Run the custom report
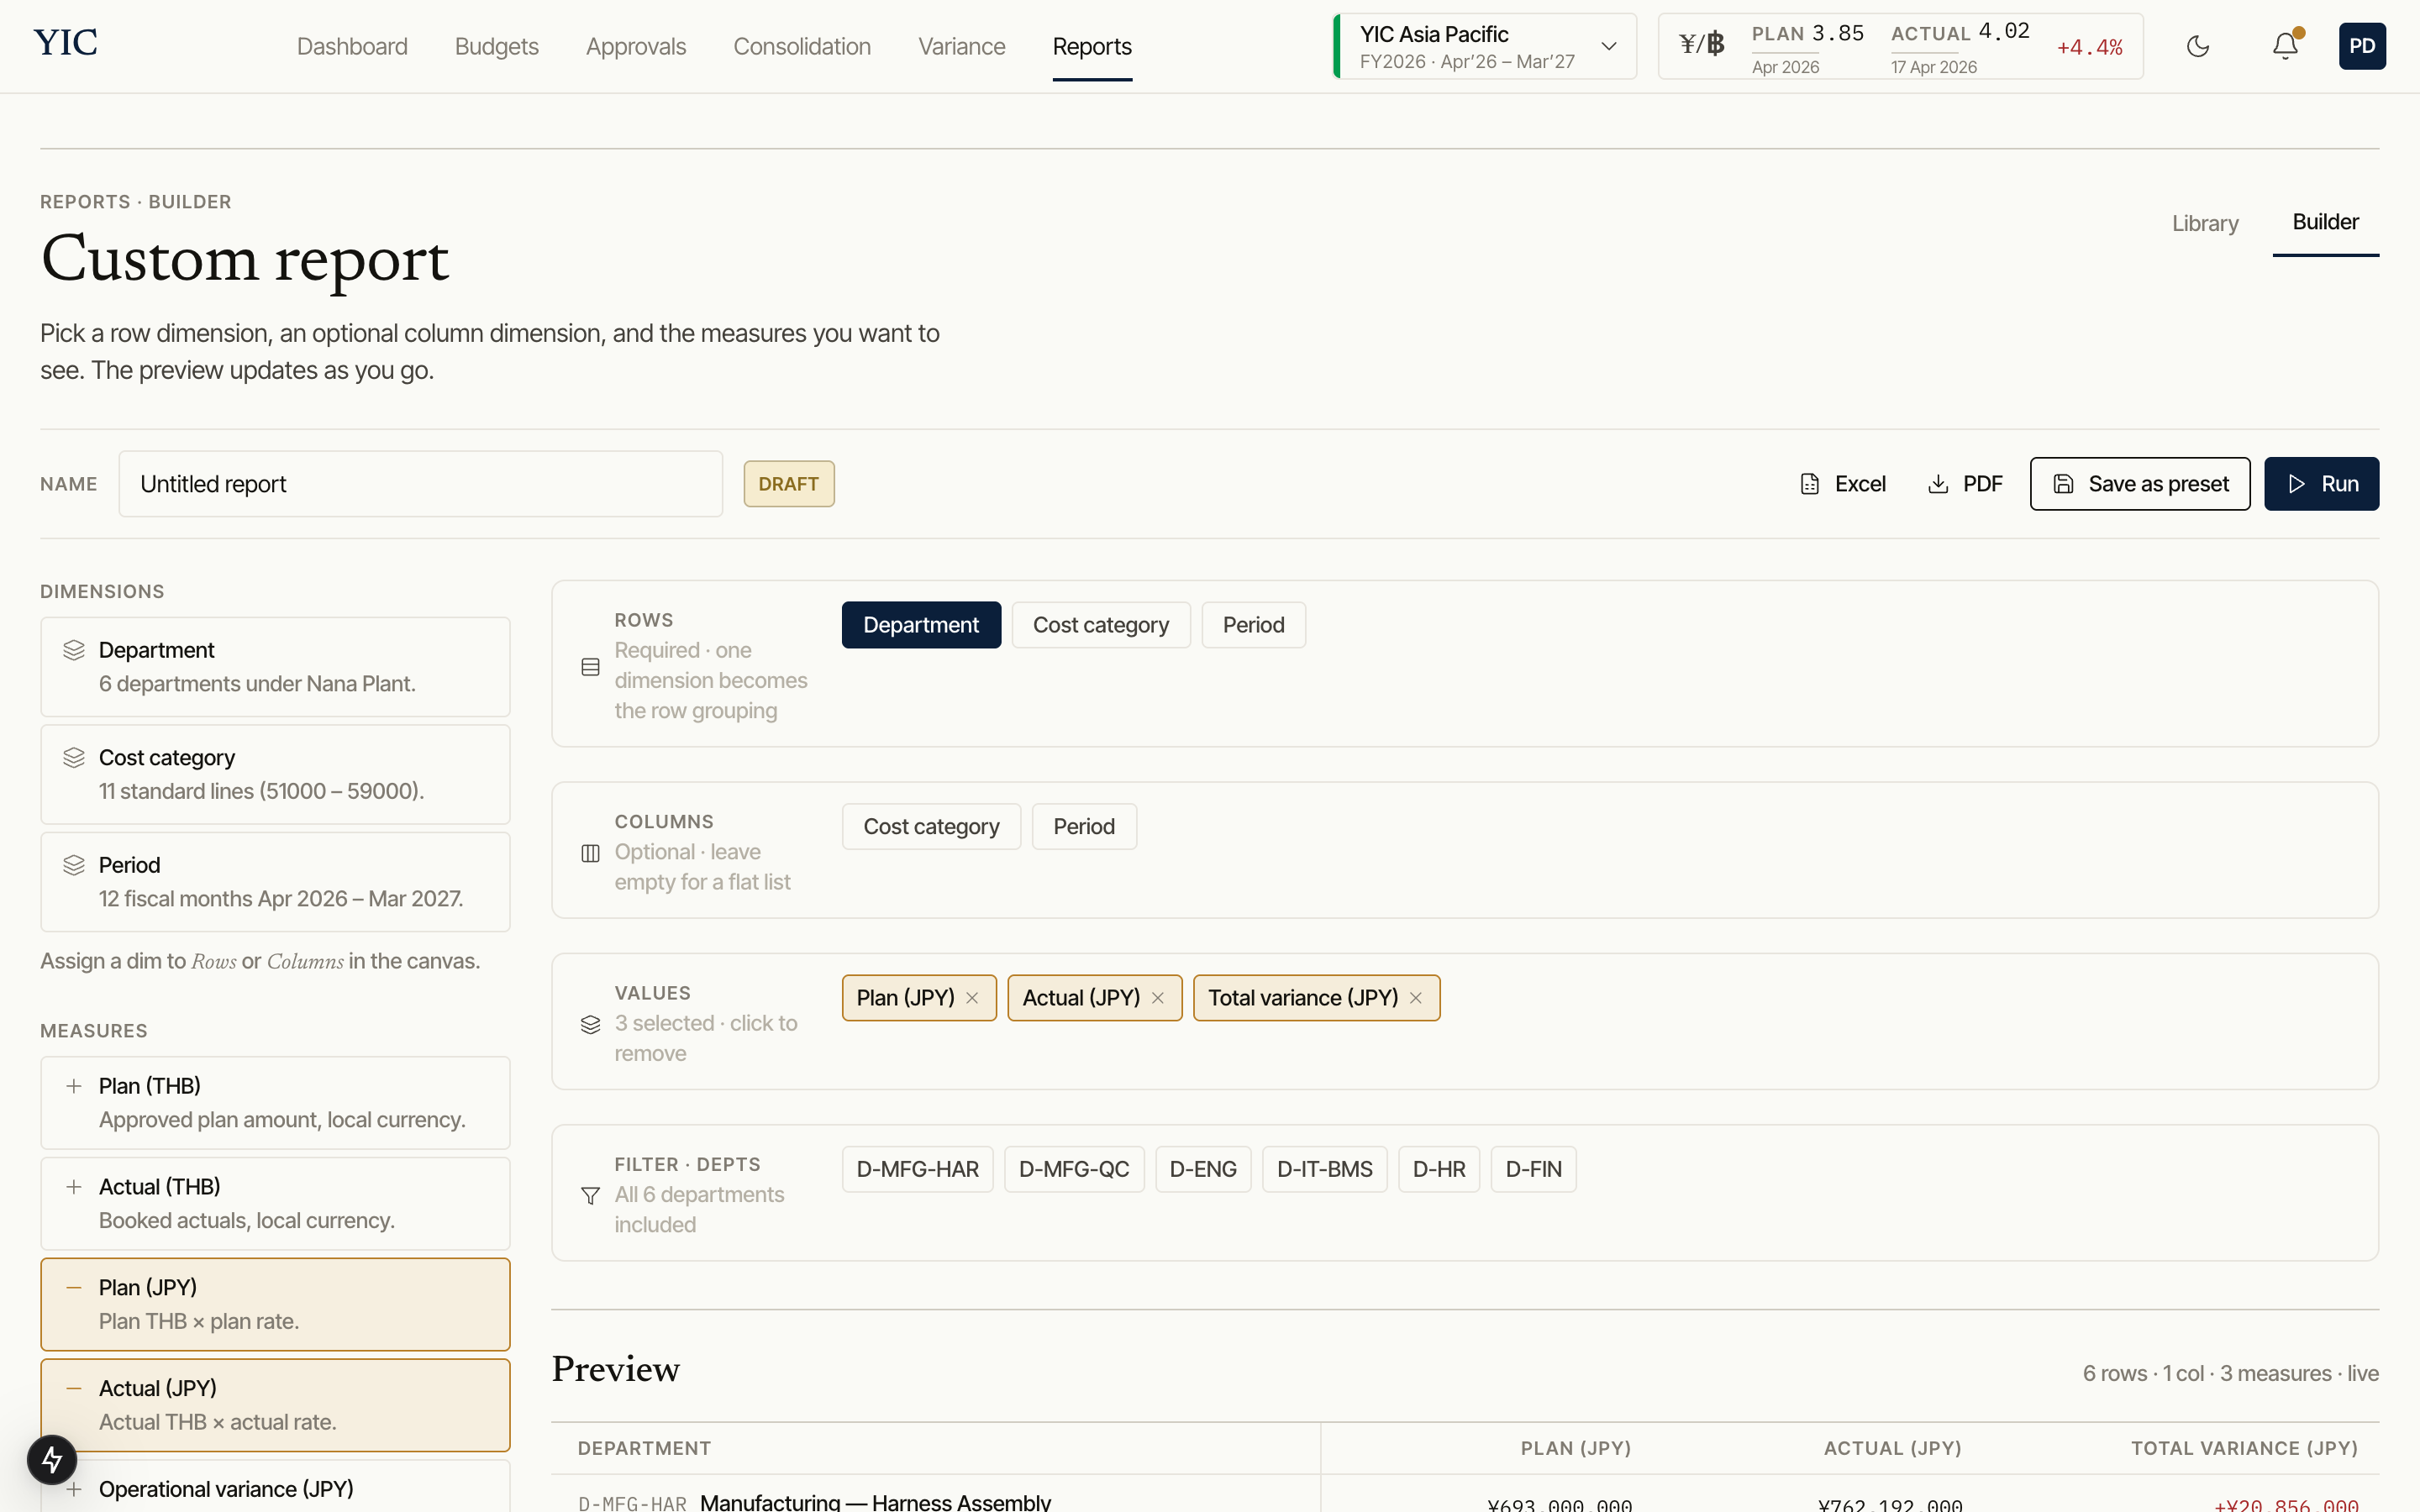The image size is (2420, 1512). click(x=2322, y=483)
